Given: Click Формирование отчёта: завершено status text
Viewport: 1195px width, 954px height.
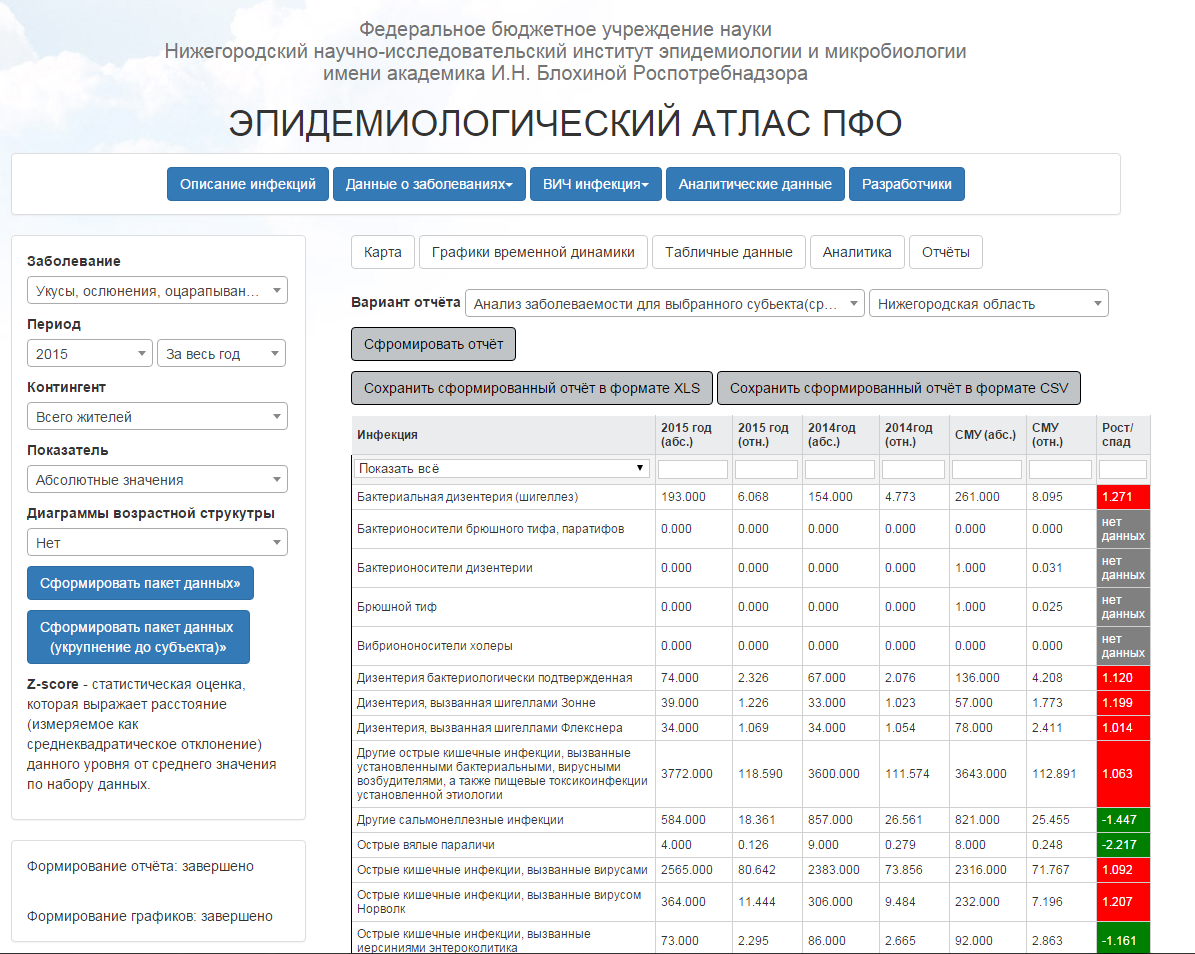Looking at the screenshot, I should coord(140,866).
